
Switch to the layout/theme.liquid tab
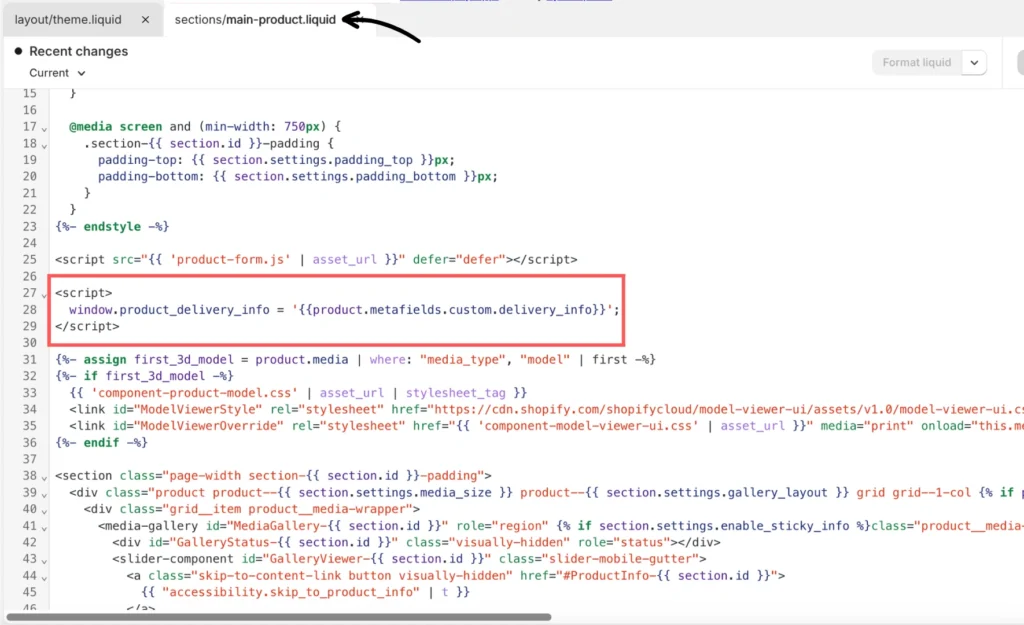pos(69,20)
